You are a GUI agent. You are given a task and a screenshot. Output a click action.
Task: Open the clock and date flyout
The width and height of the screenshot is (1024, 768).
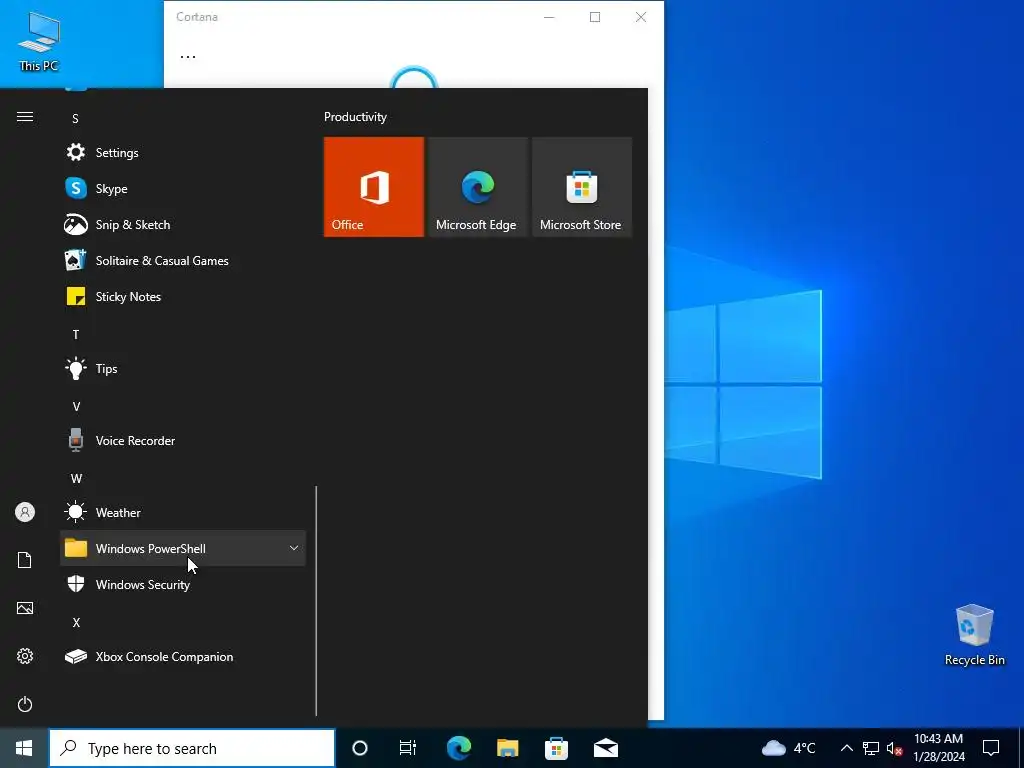938,748
